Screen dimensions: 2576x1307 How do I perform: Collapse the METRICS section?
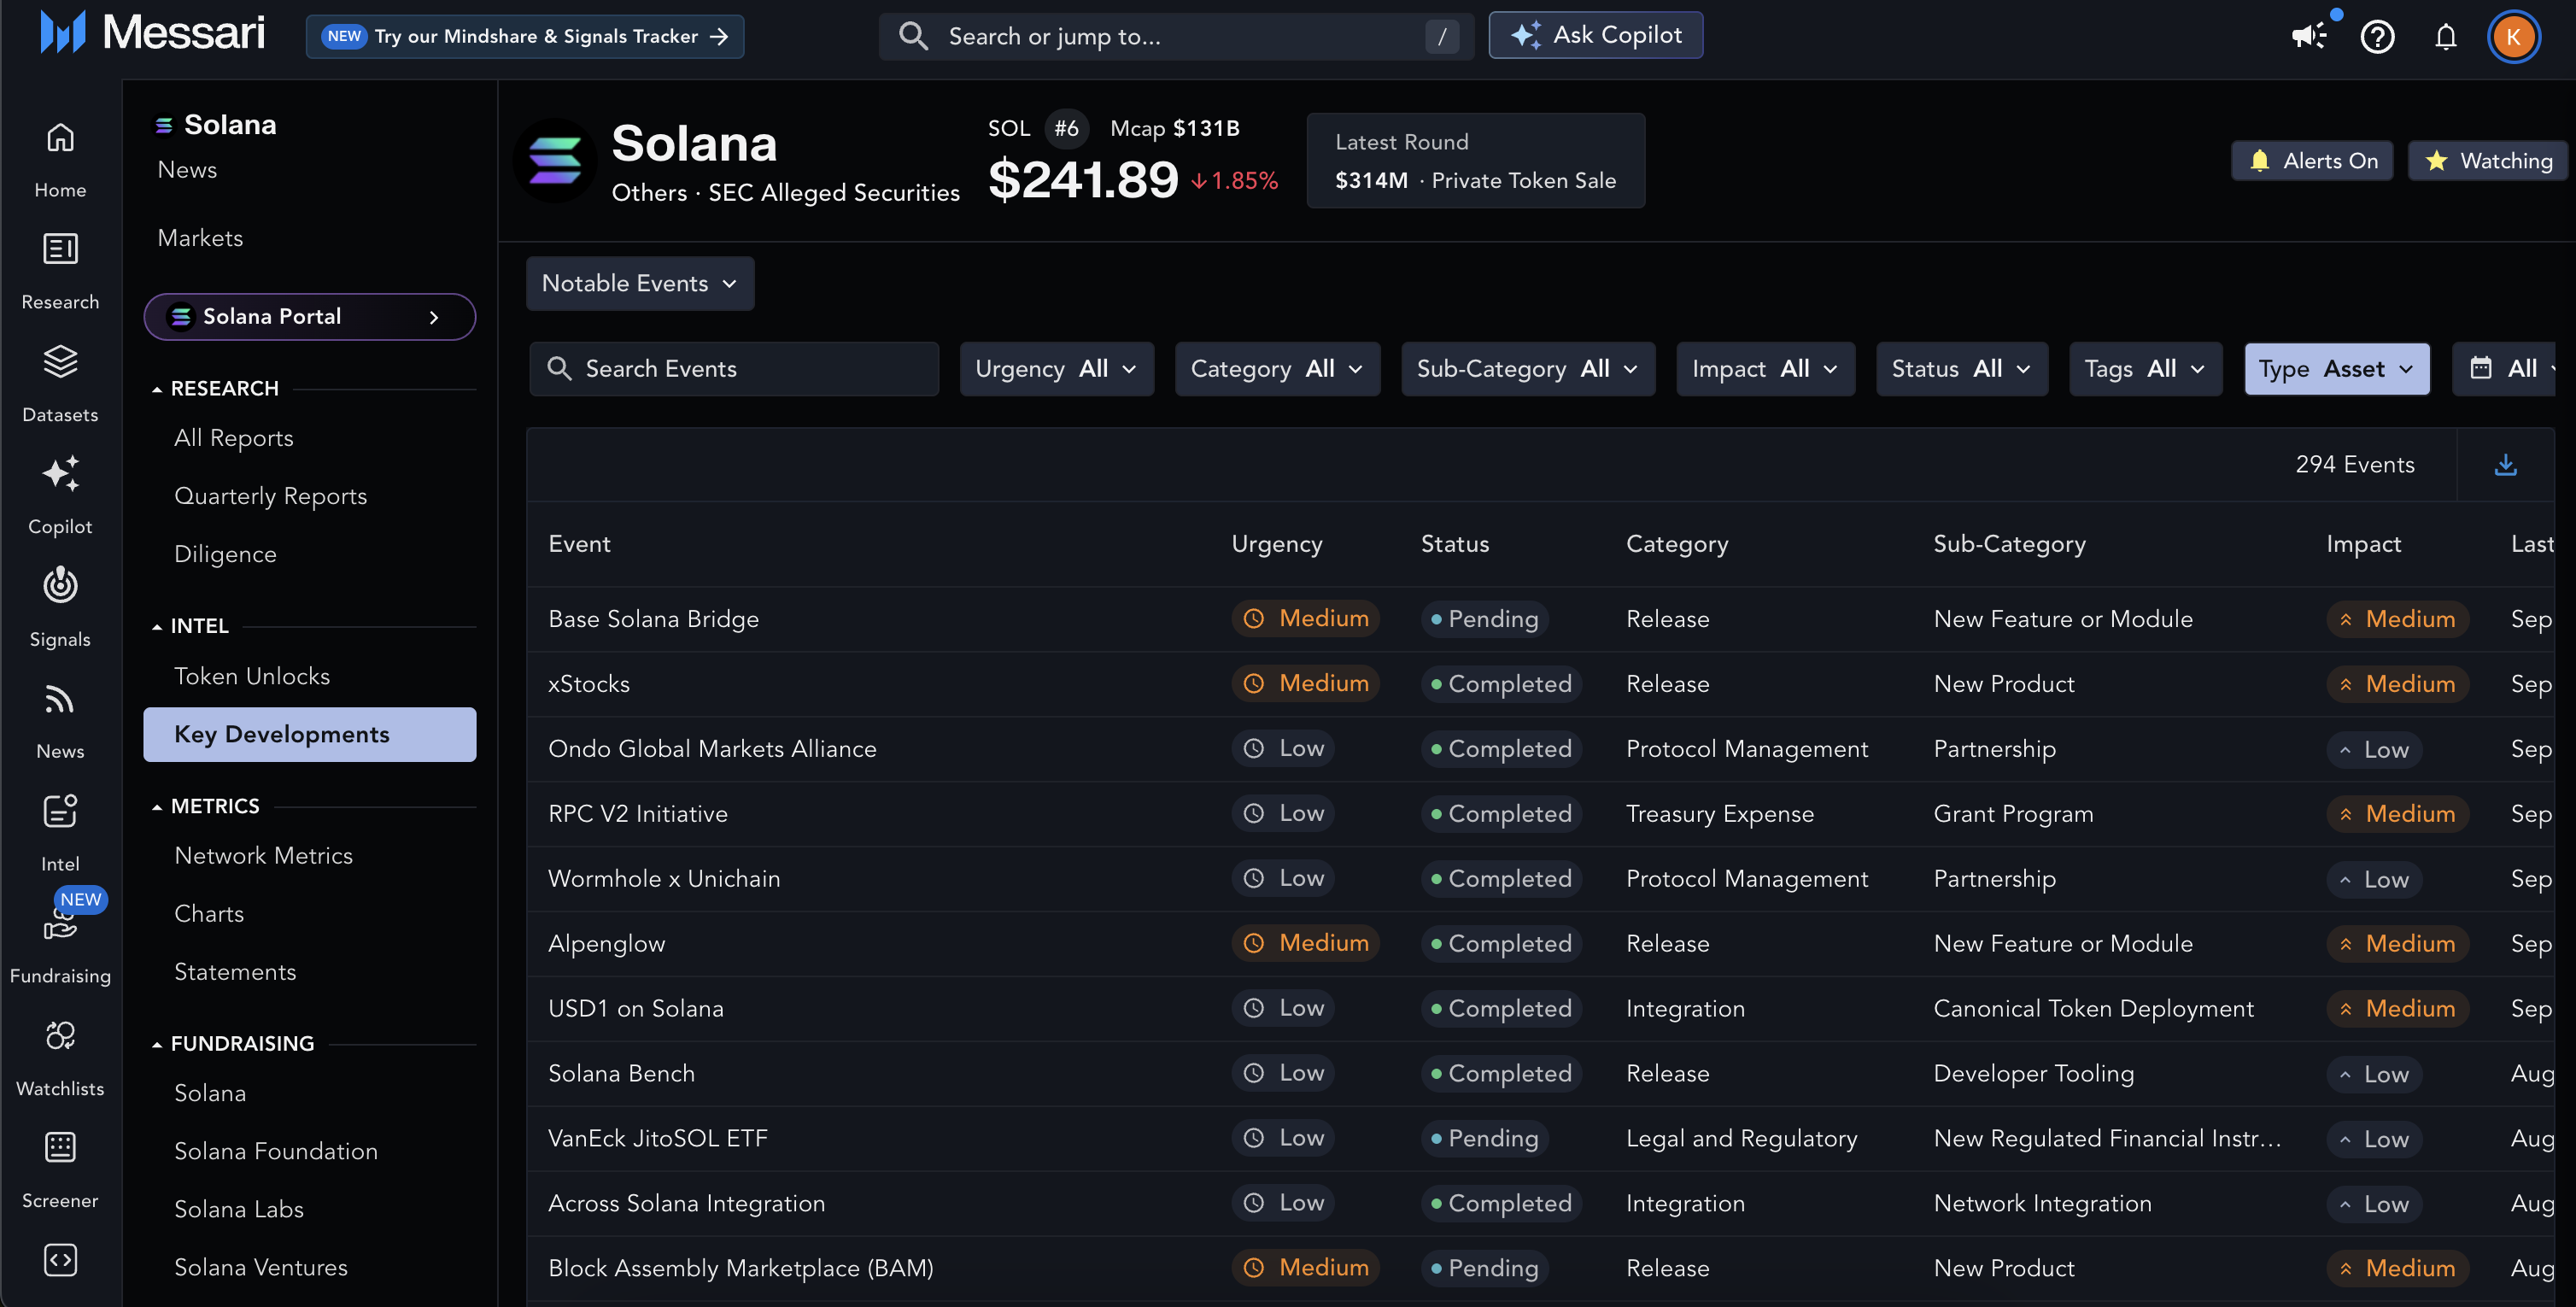[x=205, y=806]
